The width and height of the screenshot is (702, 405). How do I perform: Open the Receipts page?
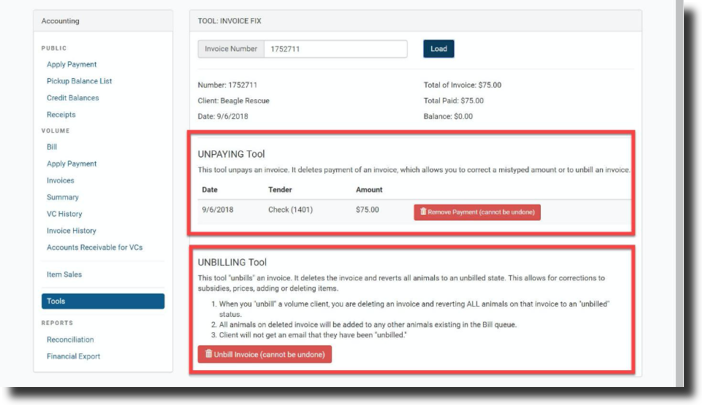click(x=60, y=115)
